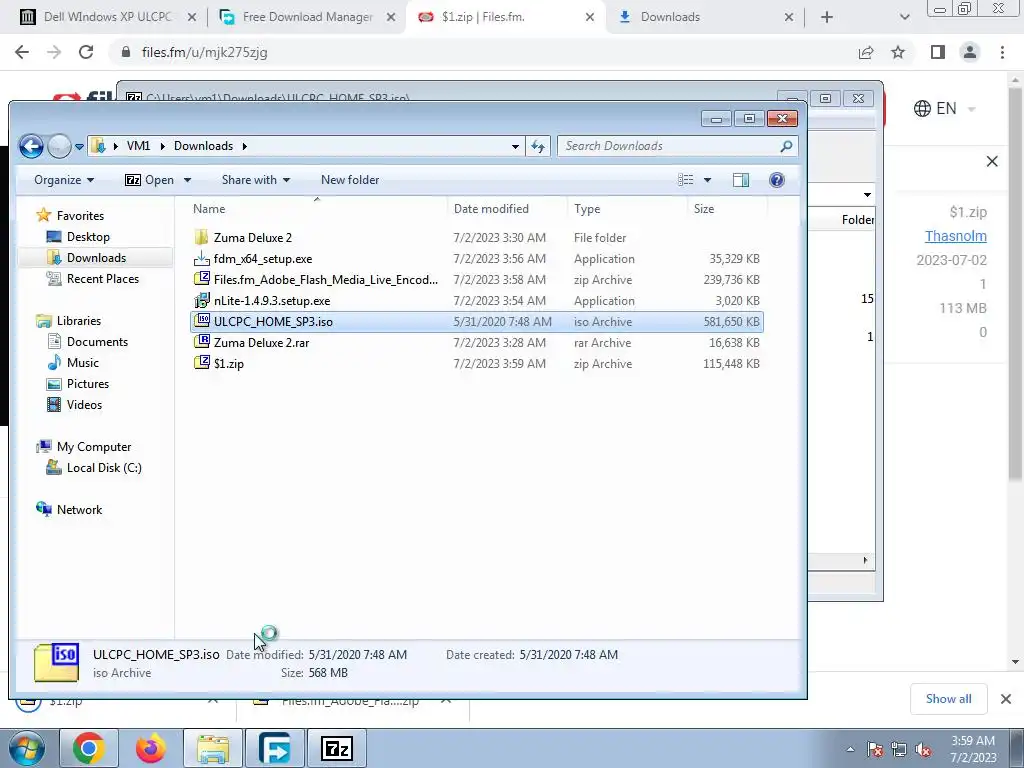Select the Zuma Deluxe 2 folder
This screenshot has width=1024, height=768.
(x=477, y=238)
